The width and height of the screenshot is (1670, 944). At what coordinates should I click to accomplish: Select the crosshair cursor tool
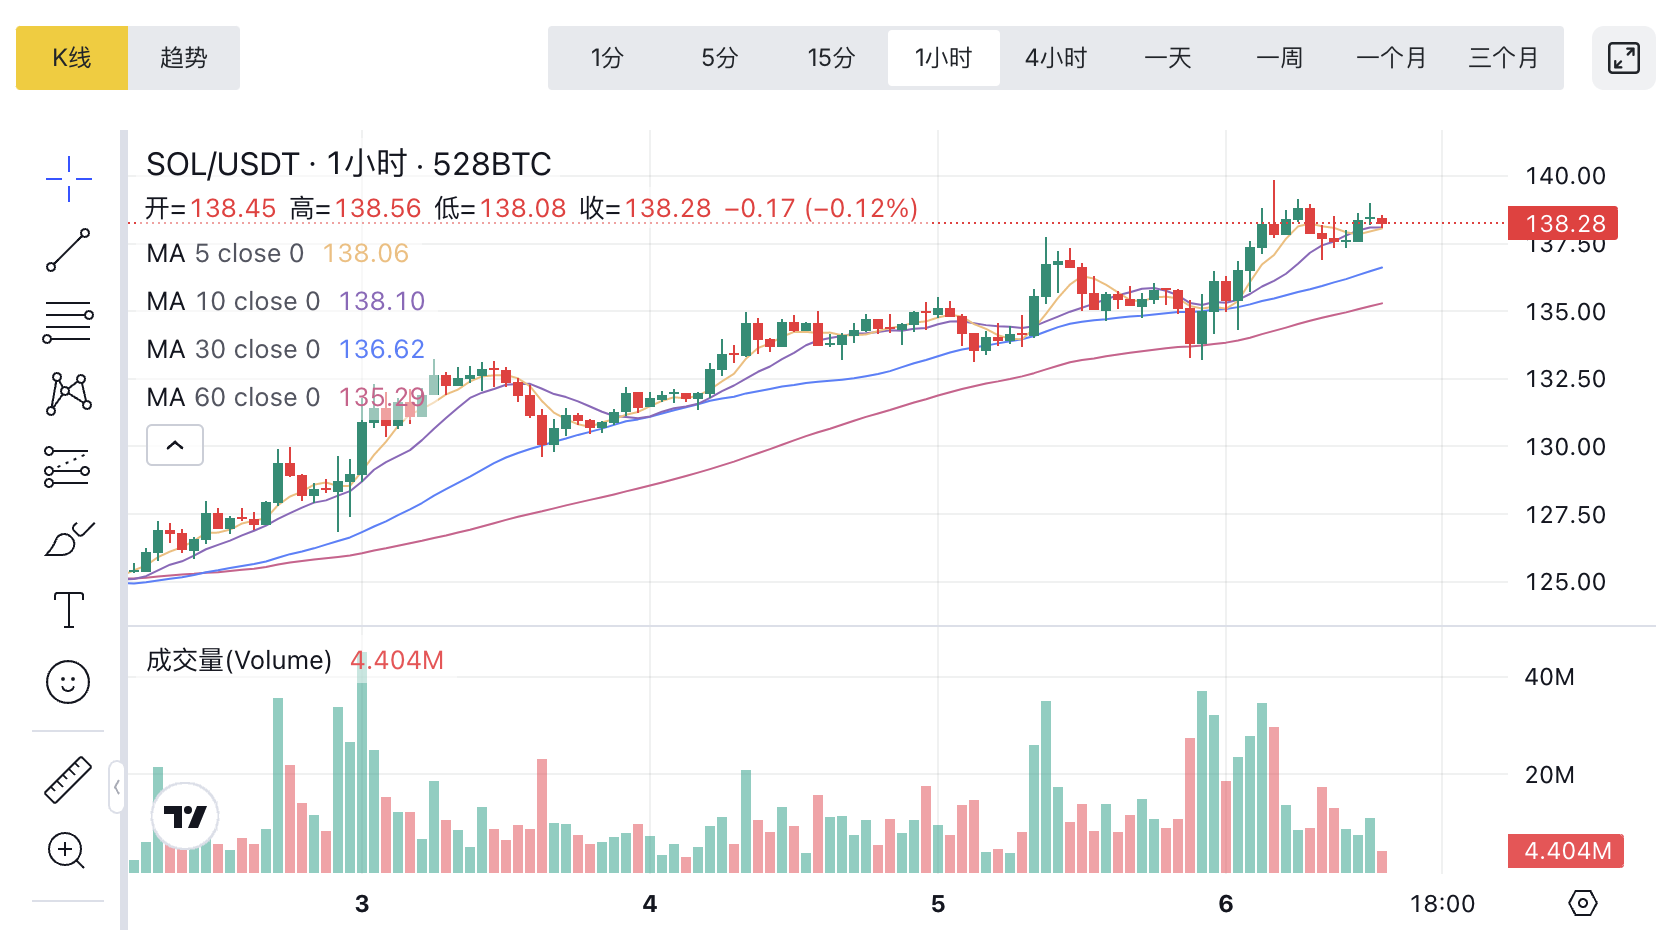point(68,179)
